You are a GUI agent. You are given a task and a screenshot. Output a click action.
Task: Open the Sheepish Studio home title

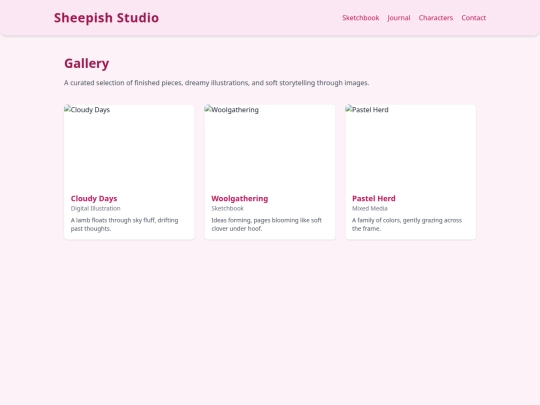(x=106, y=18)
